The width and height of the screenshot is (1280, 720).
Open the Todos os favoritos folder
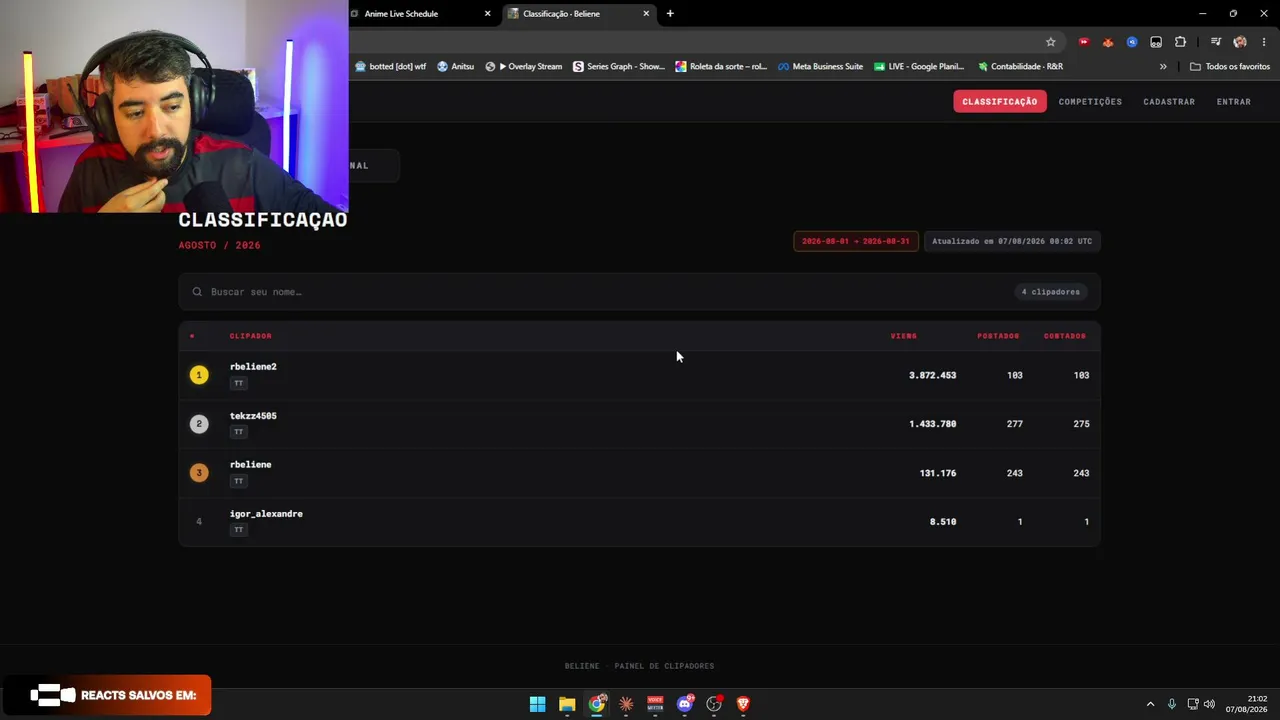point(1230,67)
